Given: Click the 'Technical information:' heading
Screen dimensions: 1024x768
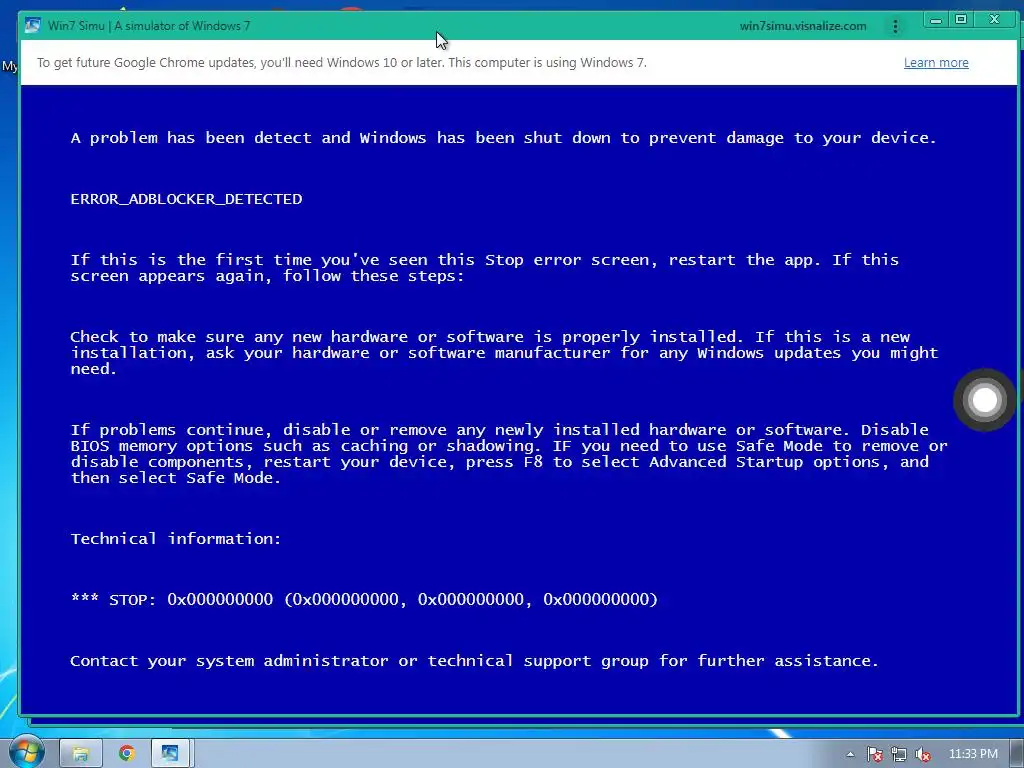Looking at the screenshot, I should [176, 539].
